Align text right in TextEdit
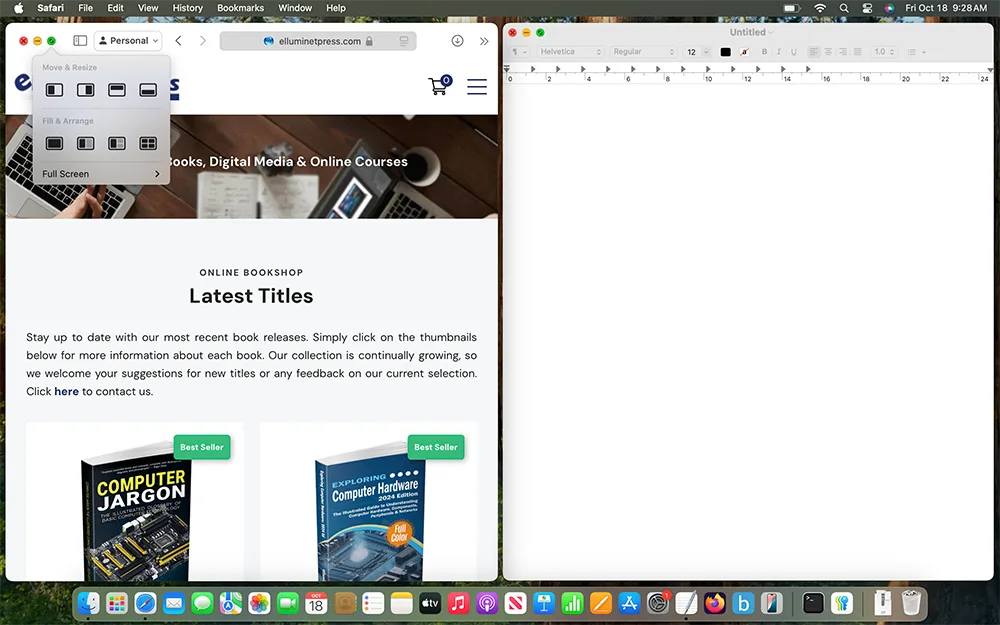This screenshot has width=1000, height=625. (x=843, y=52)
